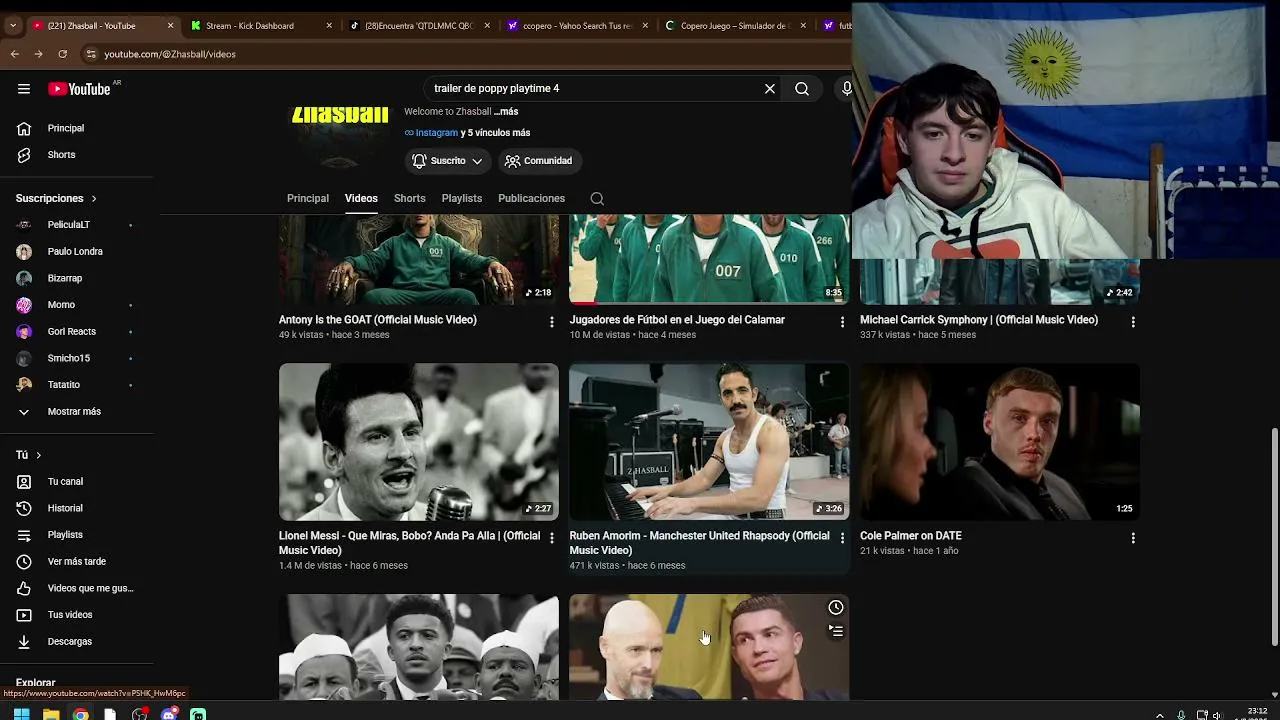Screen dimensions: 1280x720
Task: Open the browser tab search dropdown
Action: tap(13, 26)
